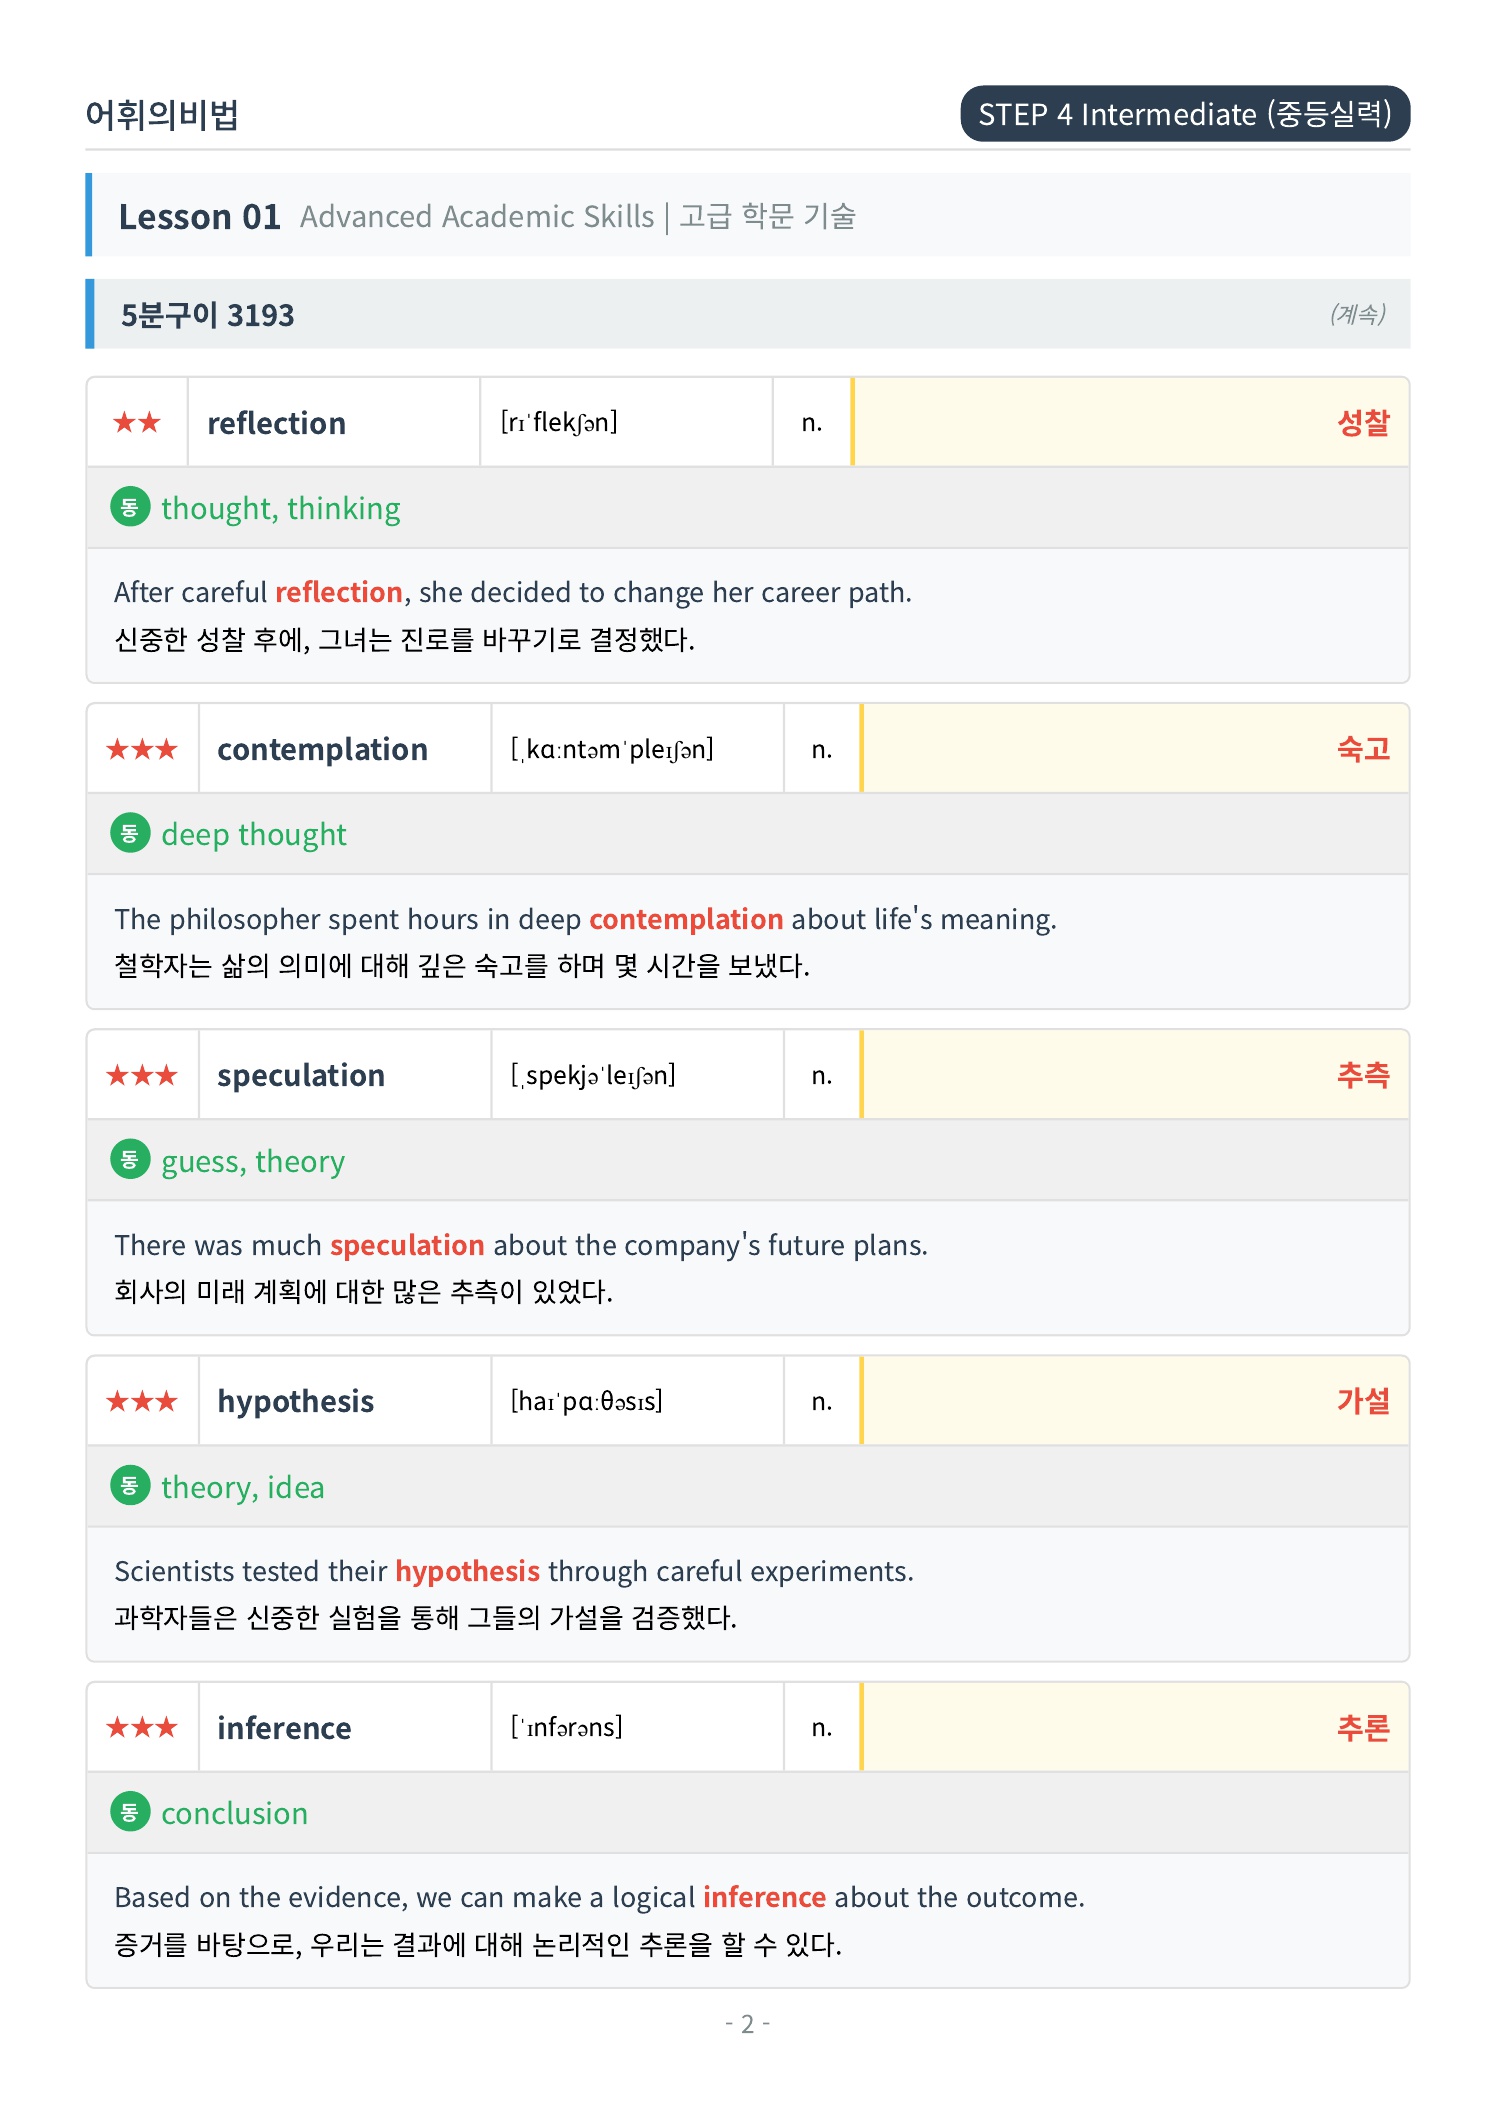Click the pronunciation text for contemplation

click(x=612, y=749)
